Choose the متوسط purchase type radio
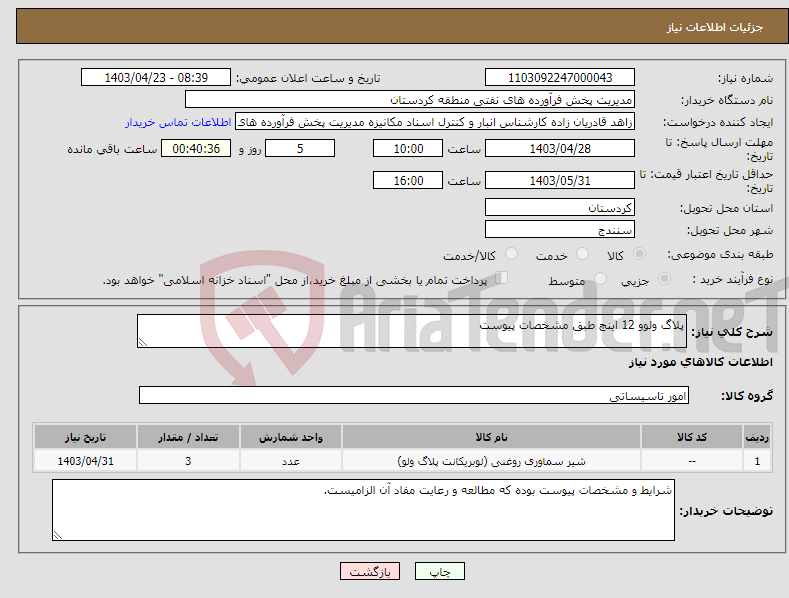This screenshot has height=598, width=789. 600,279
